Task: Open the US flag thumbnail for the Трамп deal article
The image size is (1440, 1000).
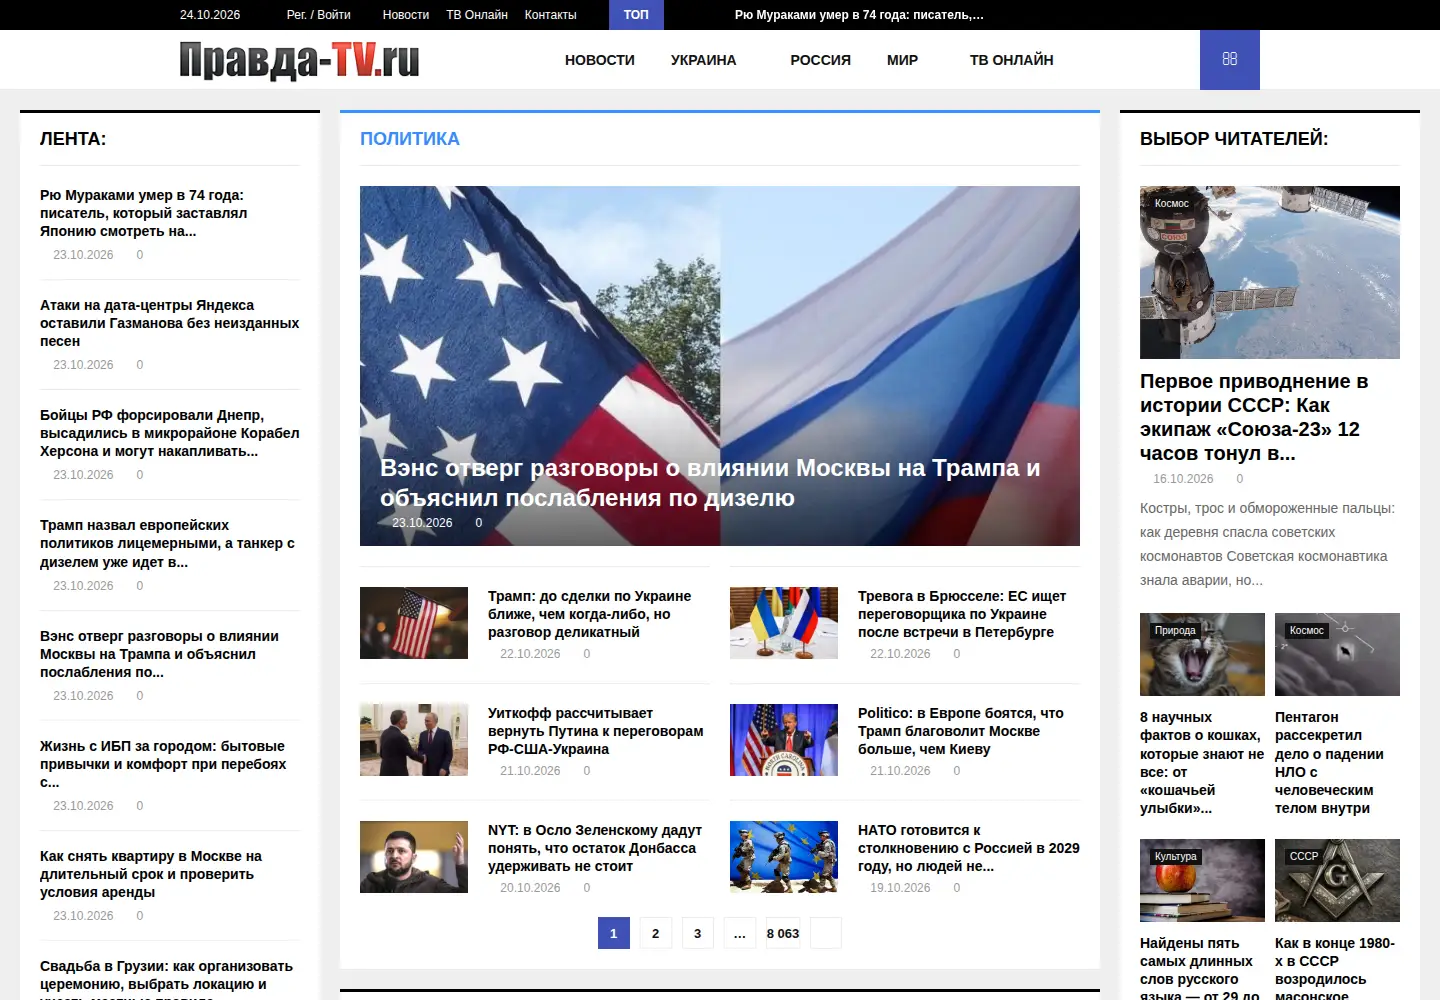Action: tap(414, 623)
